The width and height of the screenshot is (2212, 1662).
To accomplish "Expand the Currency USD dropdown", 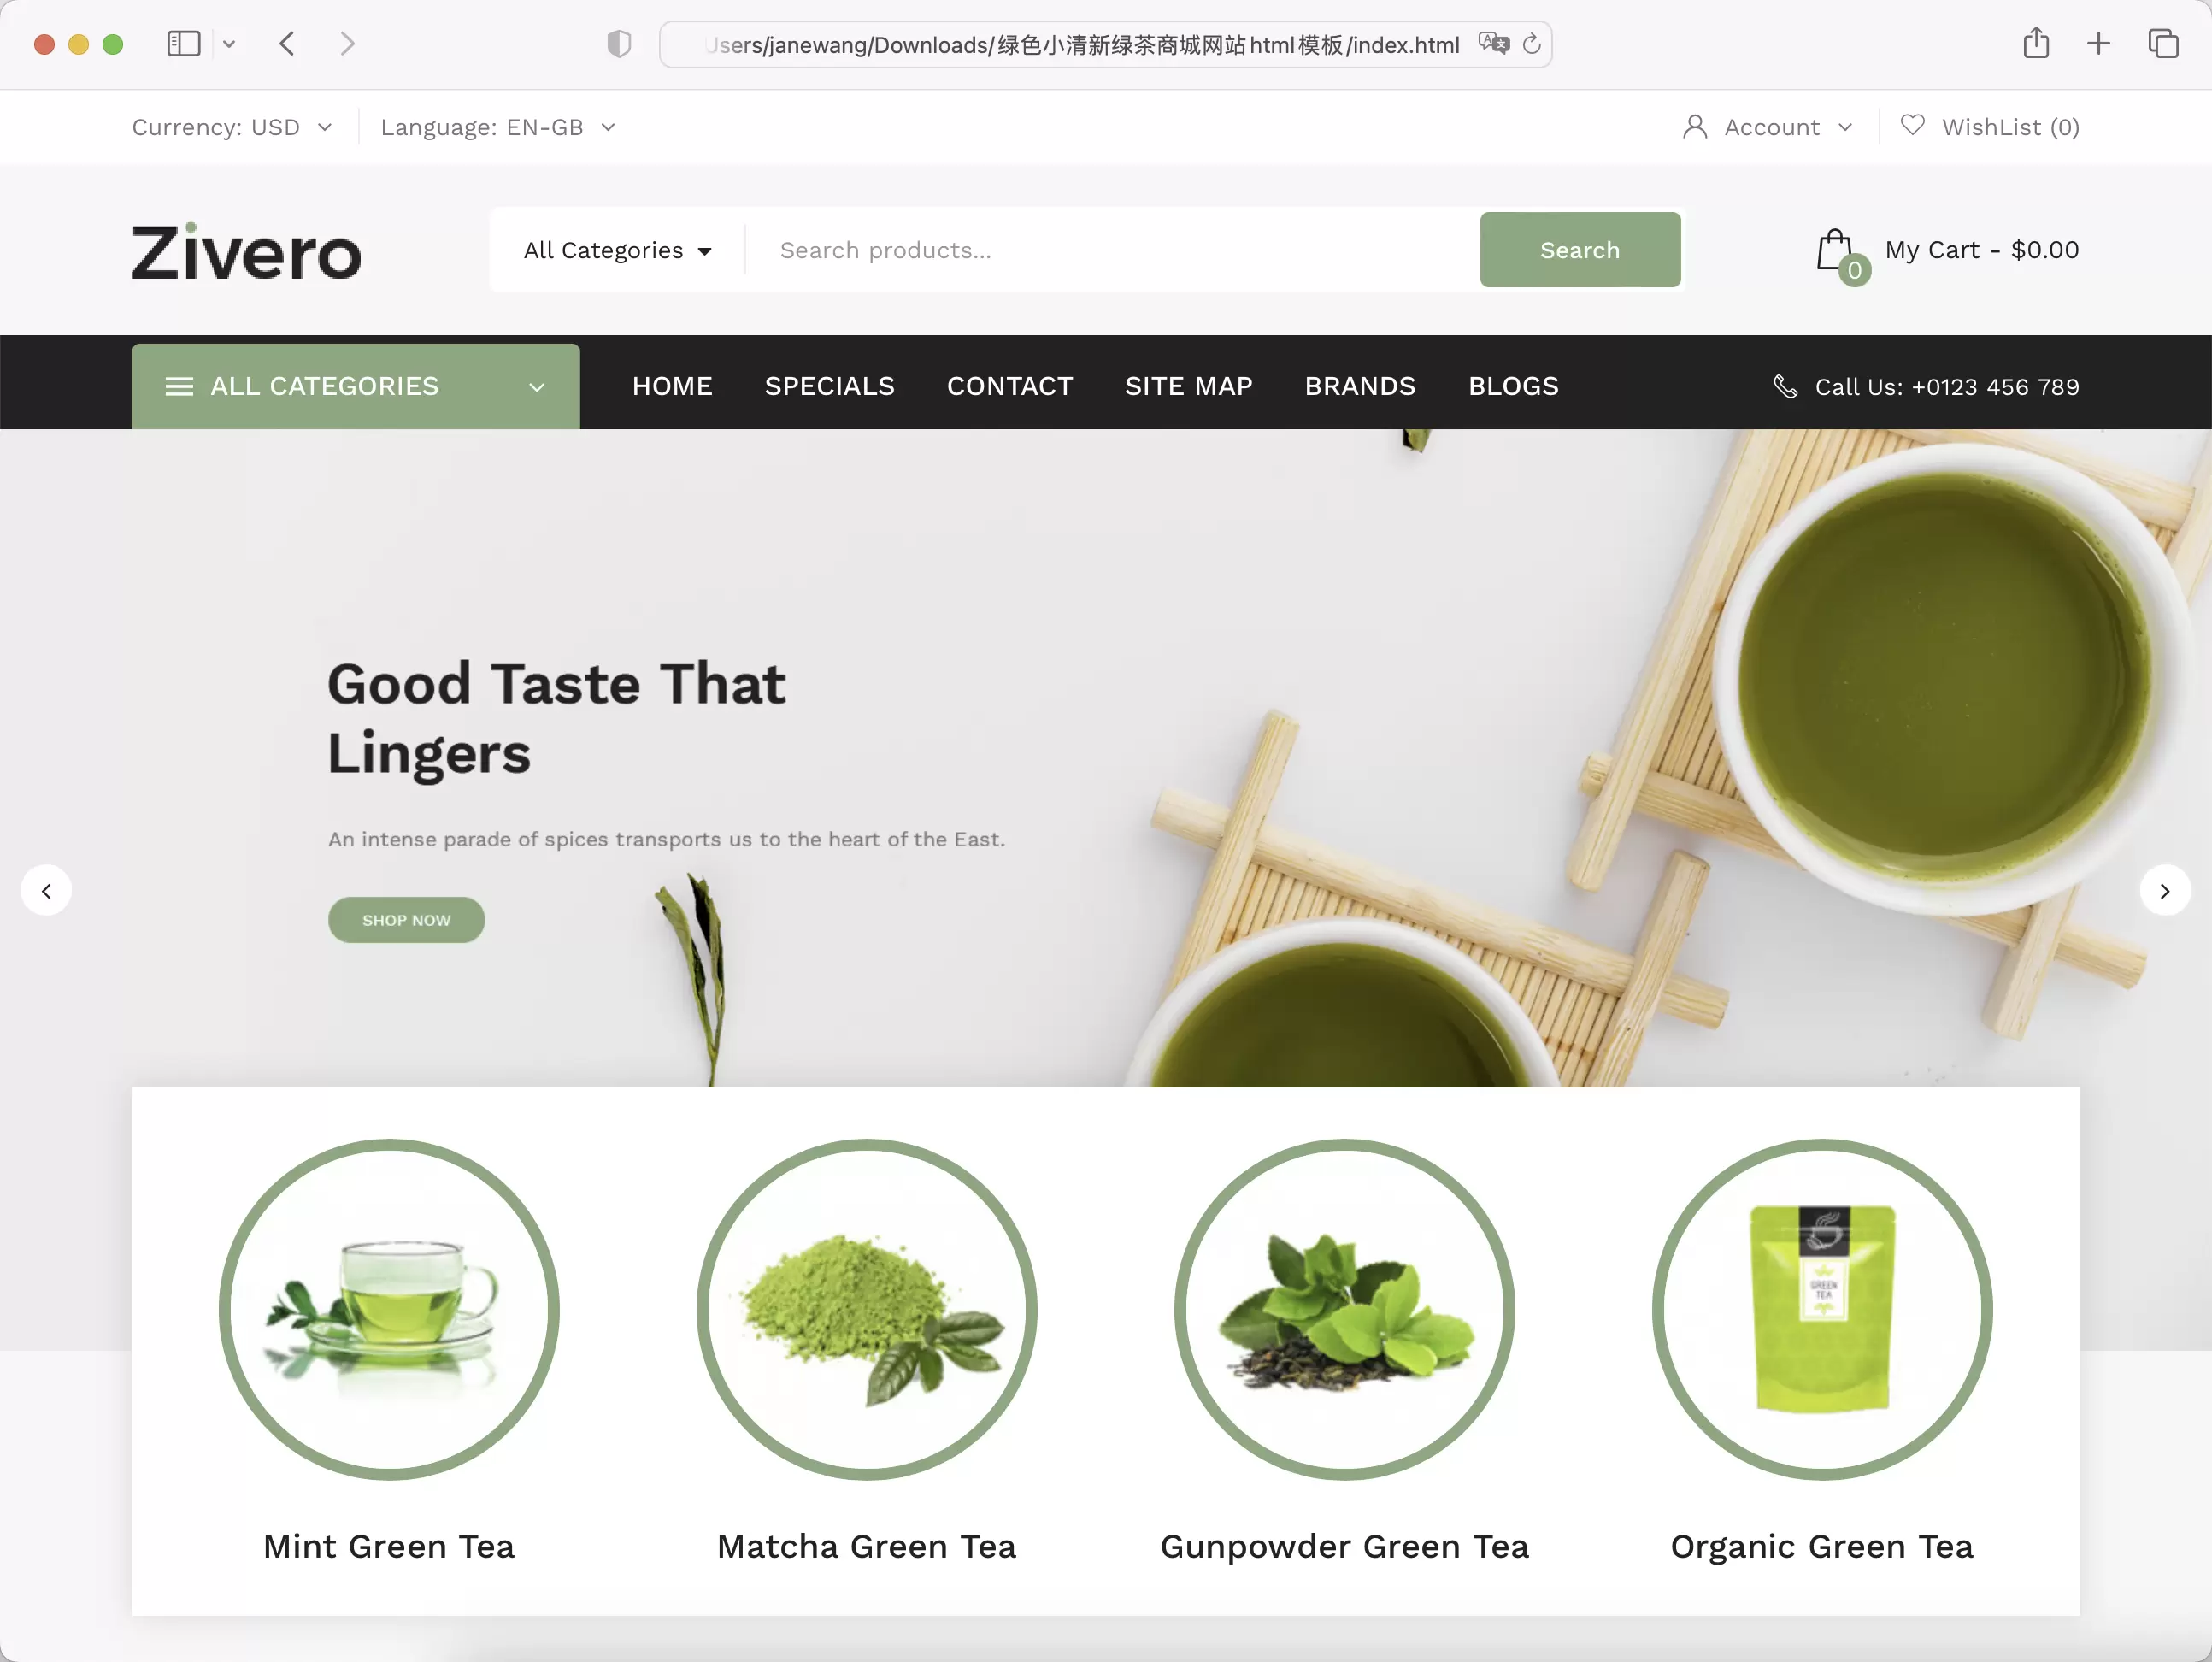I will pos(232,126).
